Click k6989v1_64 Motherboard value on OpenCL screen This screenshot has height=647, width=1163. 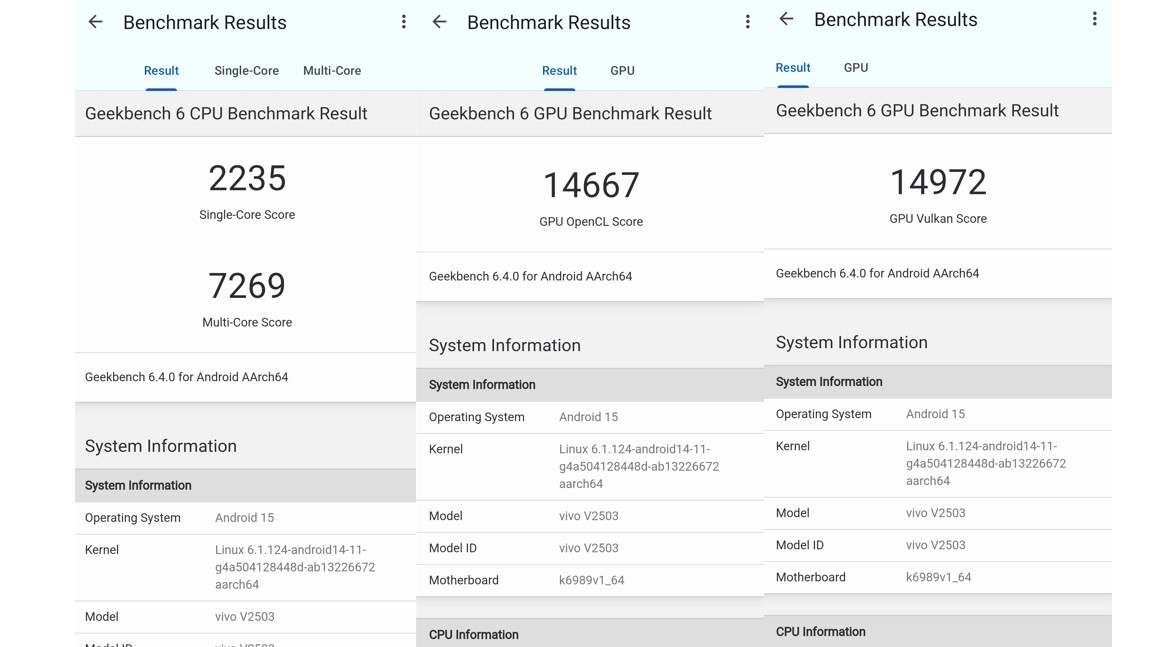[x=591, y=580]
